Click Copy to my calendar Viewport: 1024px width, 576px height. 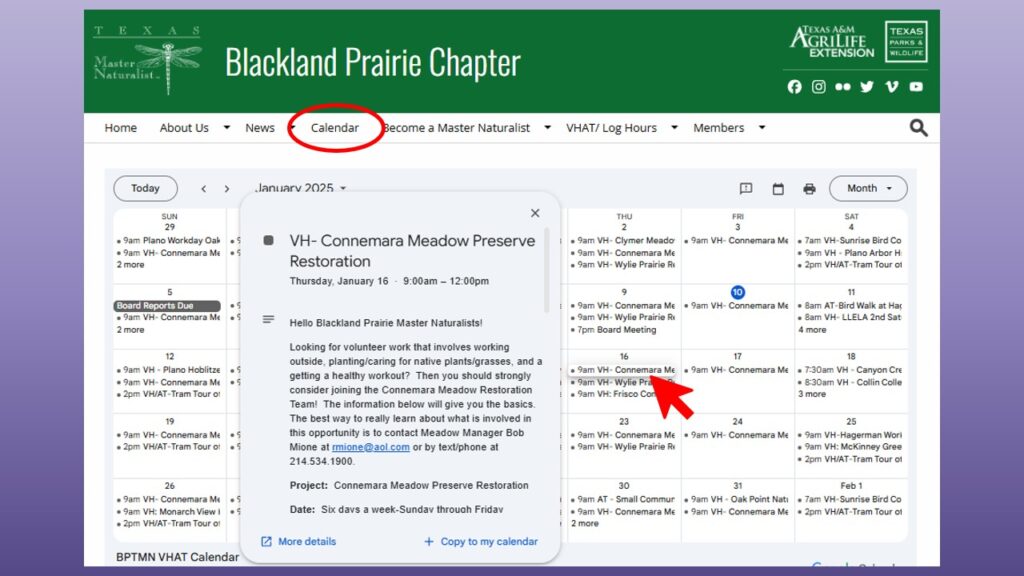tap(481, 542)
